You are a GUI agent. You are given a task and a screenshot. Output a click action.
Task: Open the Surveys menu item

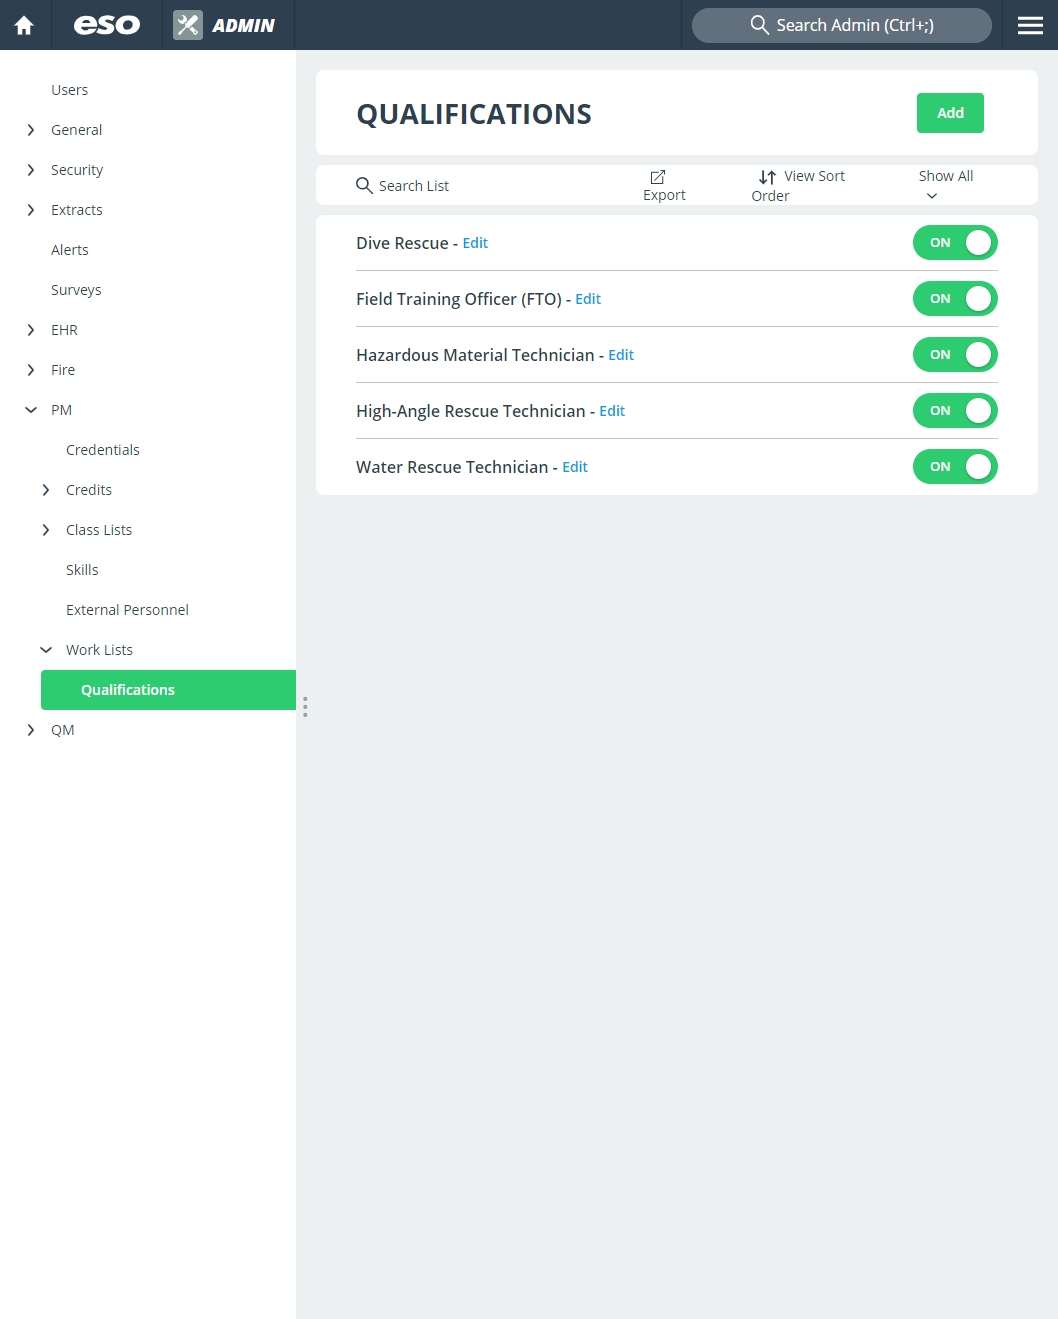coord(76,290)
